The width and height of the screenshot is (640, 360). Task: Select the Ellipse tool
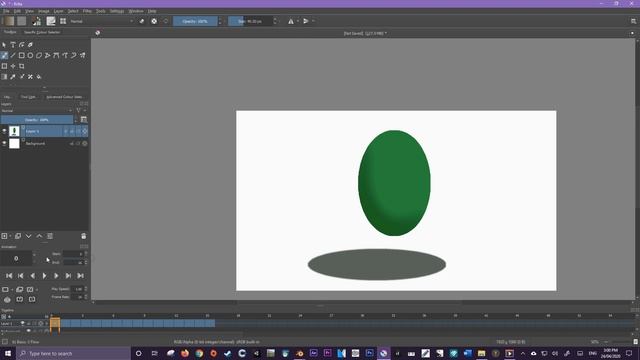click(x=30, y=55)
